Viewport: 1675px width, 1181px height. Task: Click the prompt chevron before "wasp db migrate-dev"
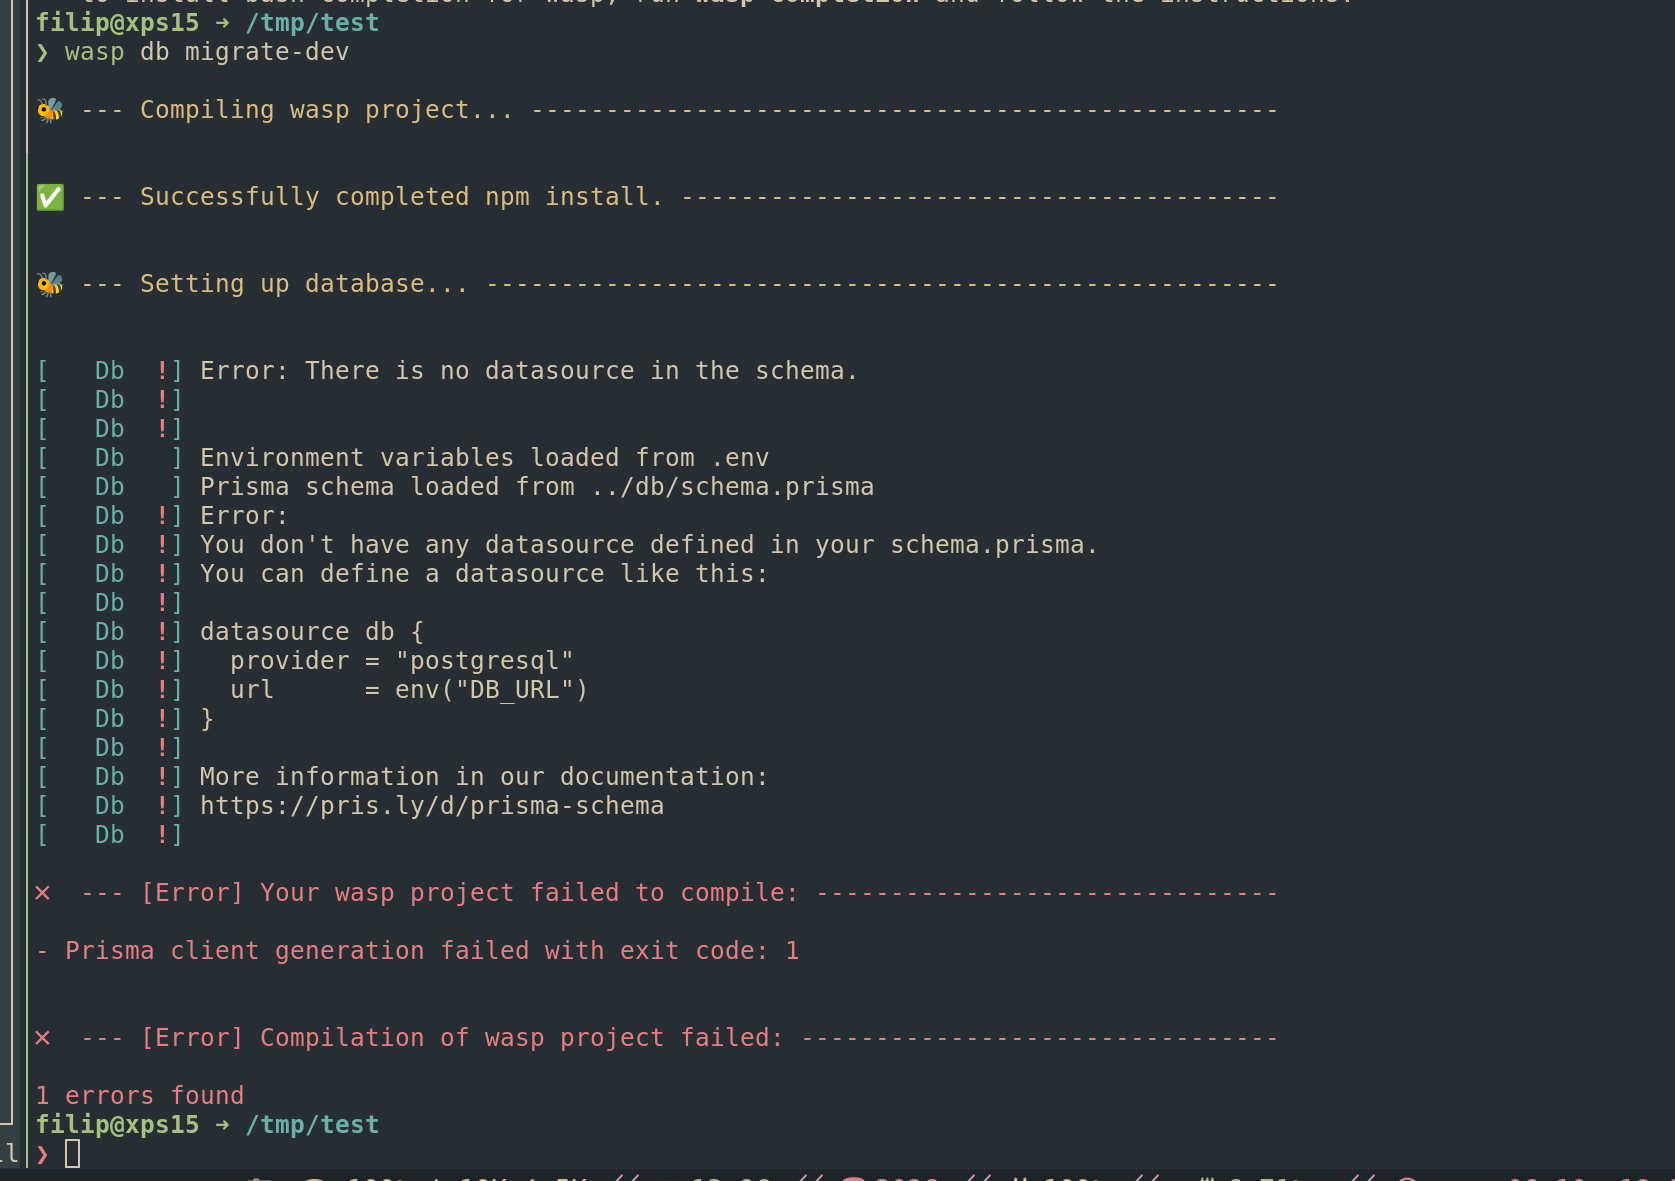42,52
